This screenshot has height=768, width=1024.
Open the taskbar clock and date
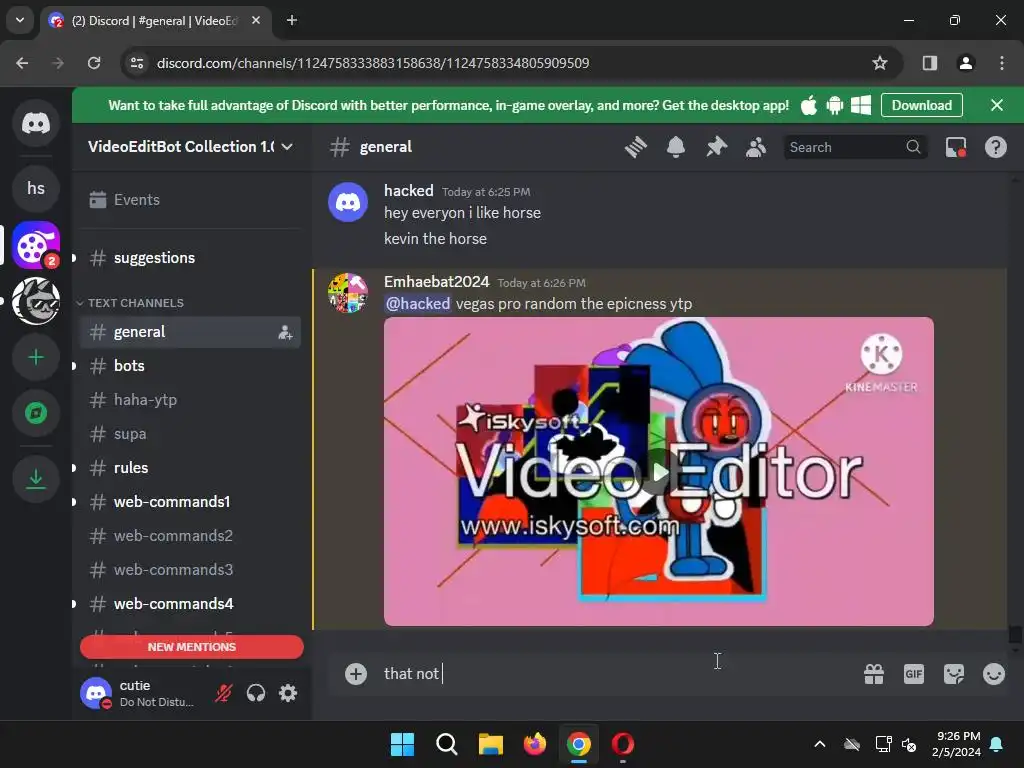(x=956, y=744)
